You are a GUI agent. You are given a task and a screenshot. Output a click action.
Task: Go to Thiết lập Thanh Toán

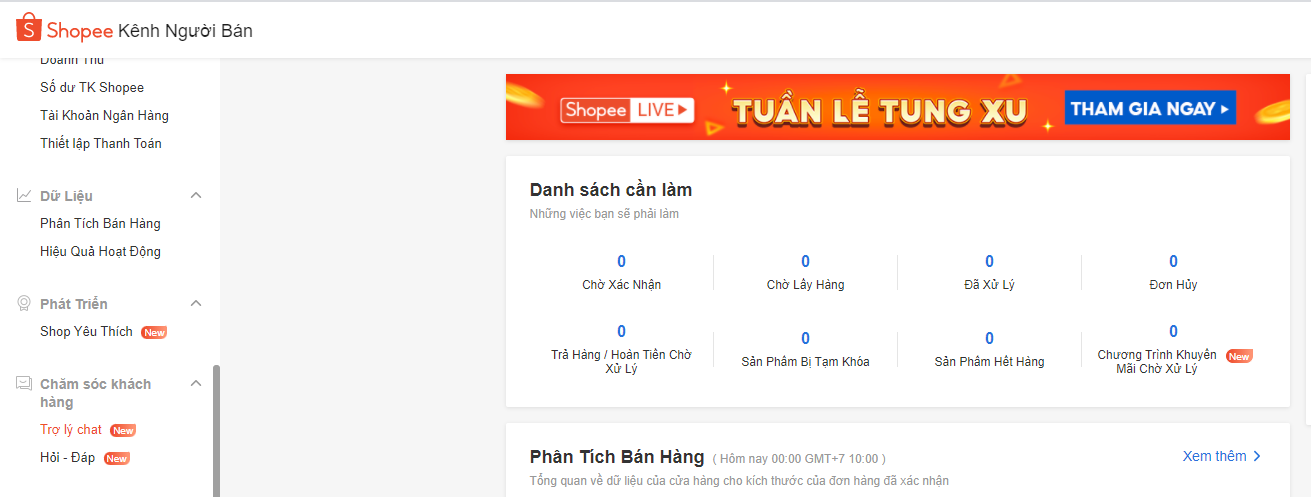point(101,144)
